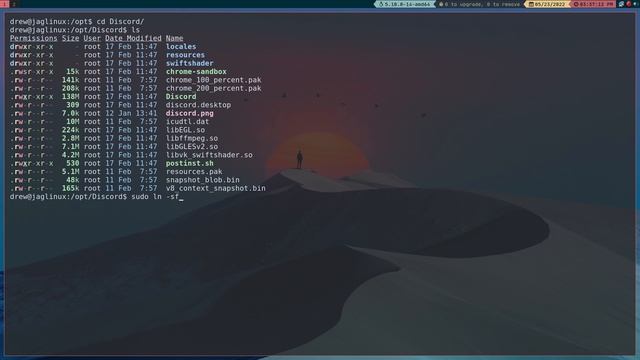
Task: Click the 530 size of postinst.sh
Action: (x=73, y=163)
